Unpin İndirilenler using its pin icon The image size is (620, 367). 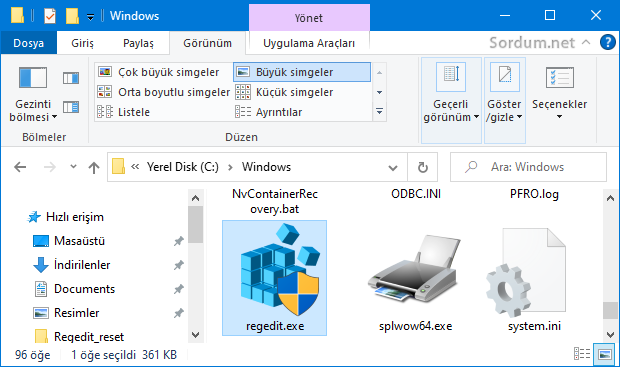click(179, 265)
